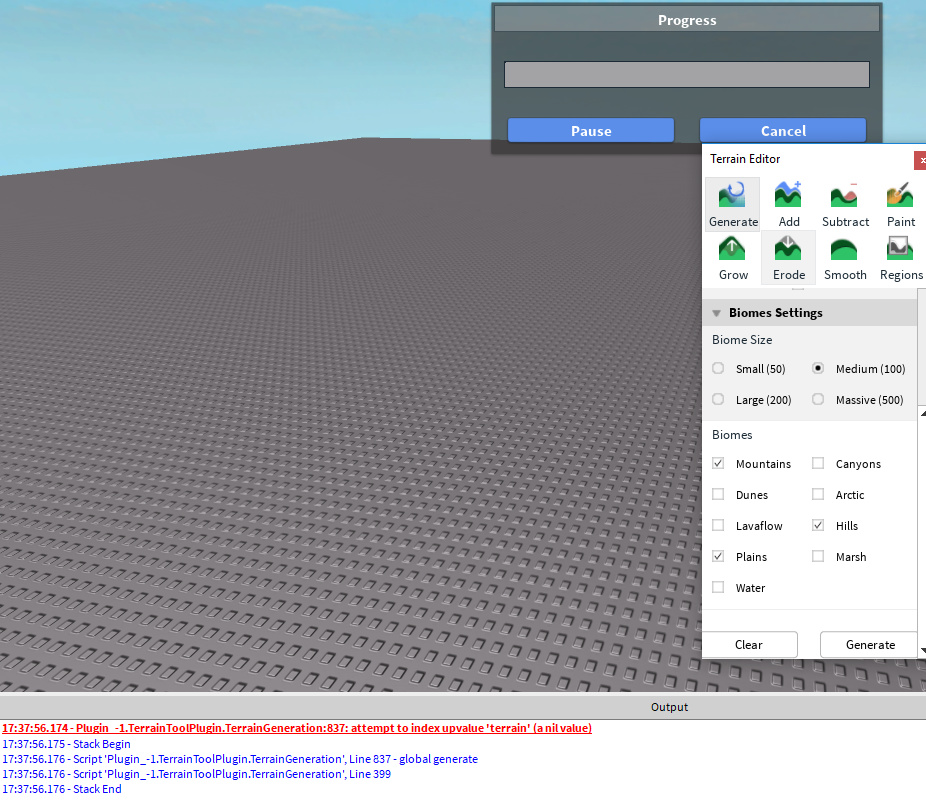Switch to the Output panel tab
This screenshot has width=926, height=802.
click(669, 707)
